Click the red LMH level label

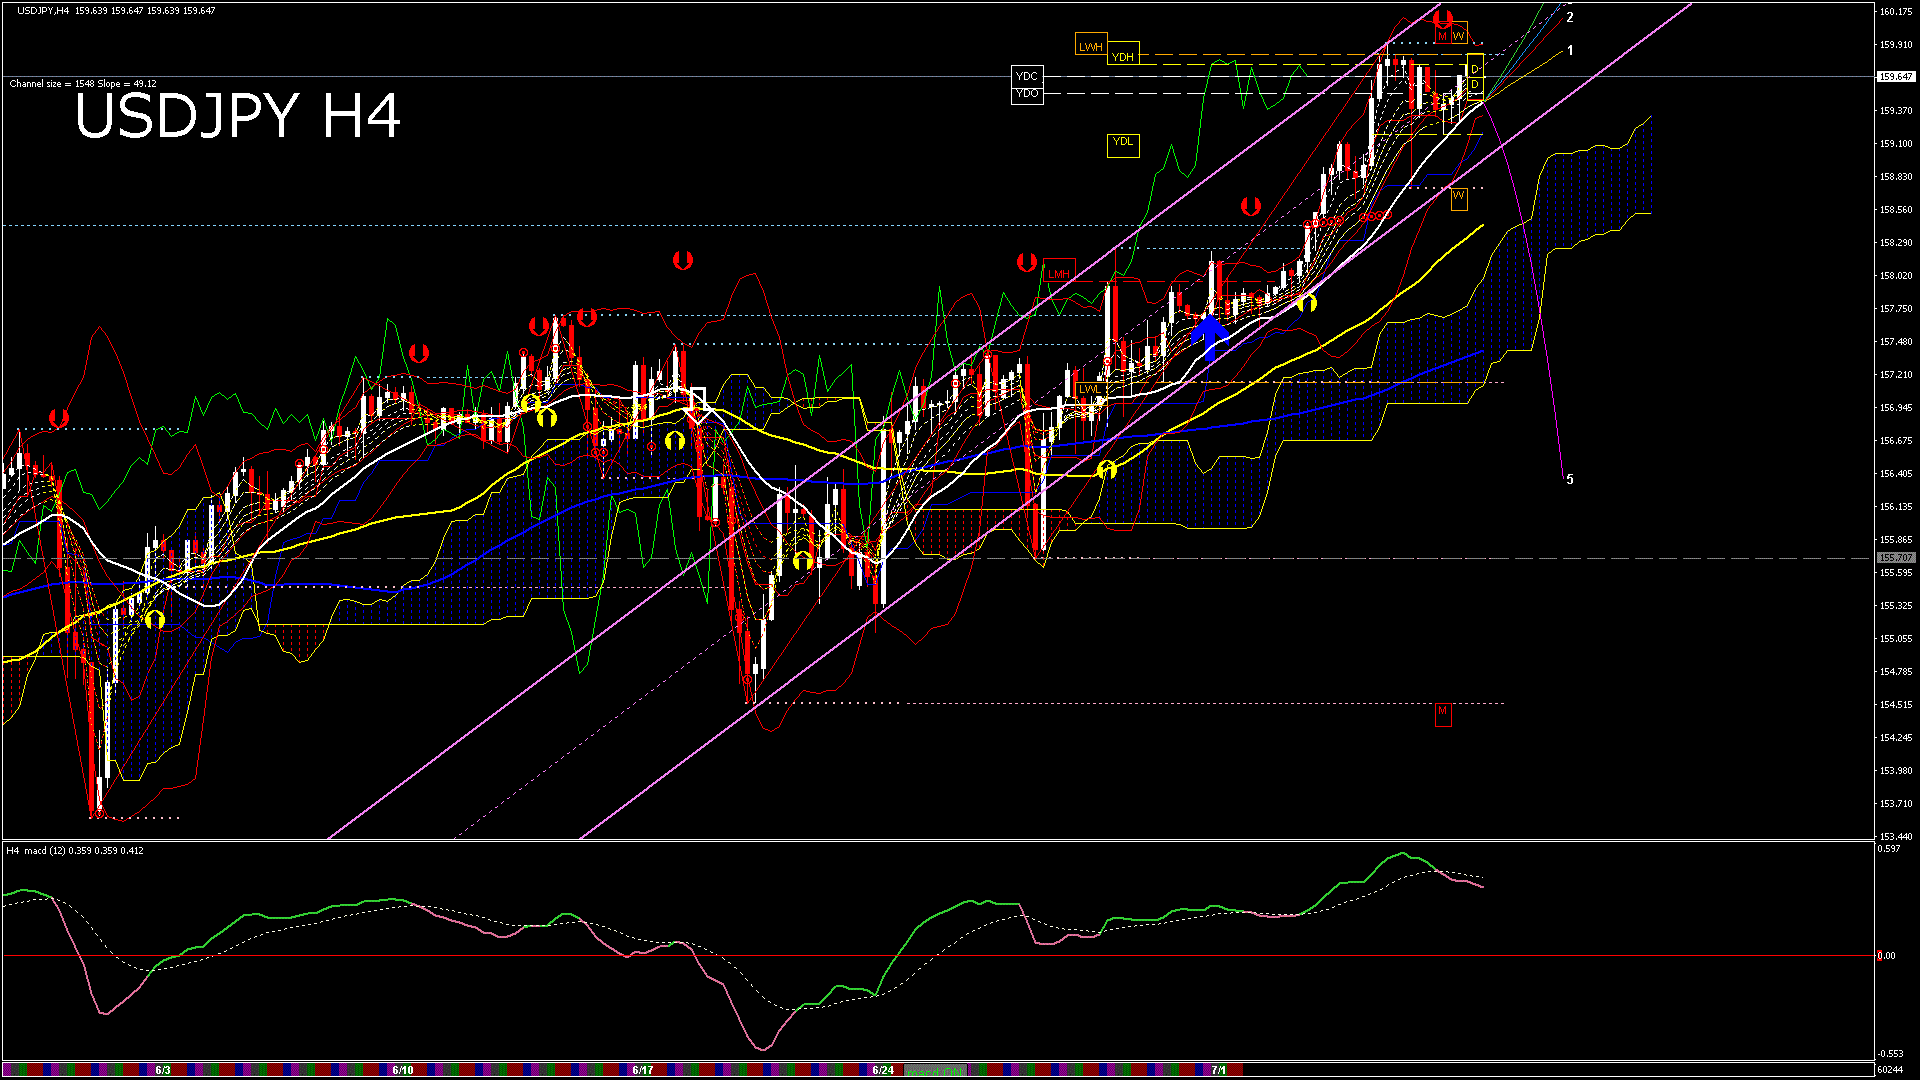click(1059, 273)
